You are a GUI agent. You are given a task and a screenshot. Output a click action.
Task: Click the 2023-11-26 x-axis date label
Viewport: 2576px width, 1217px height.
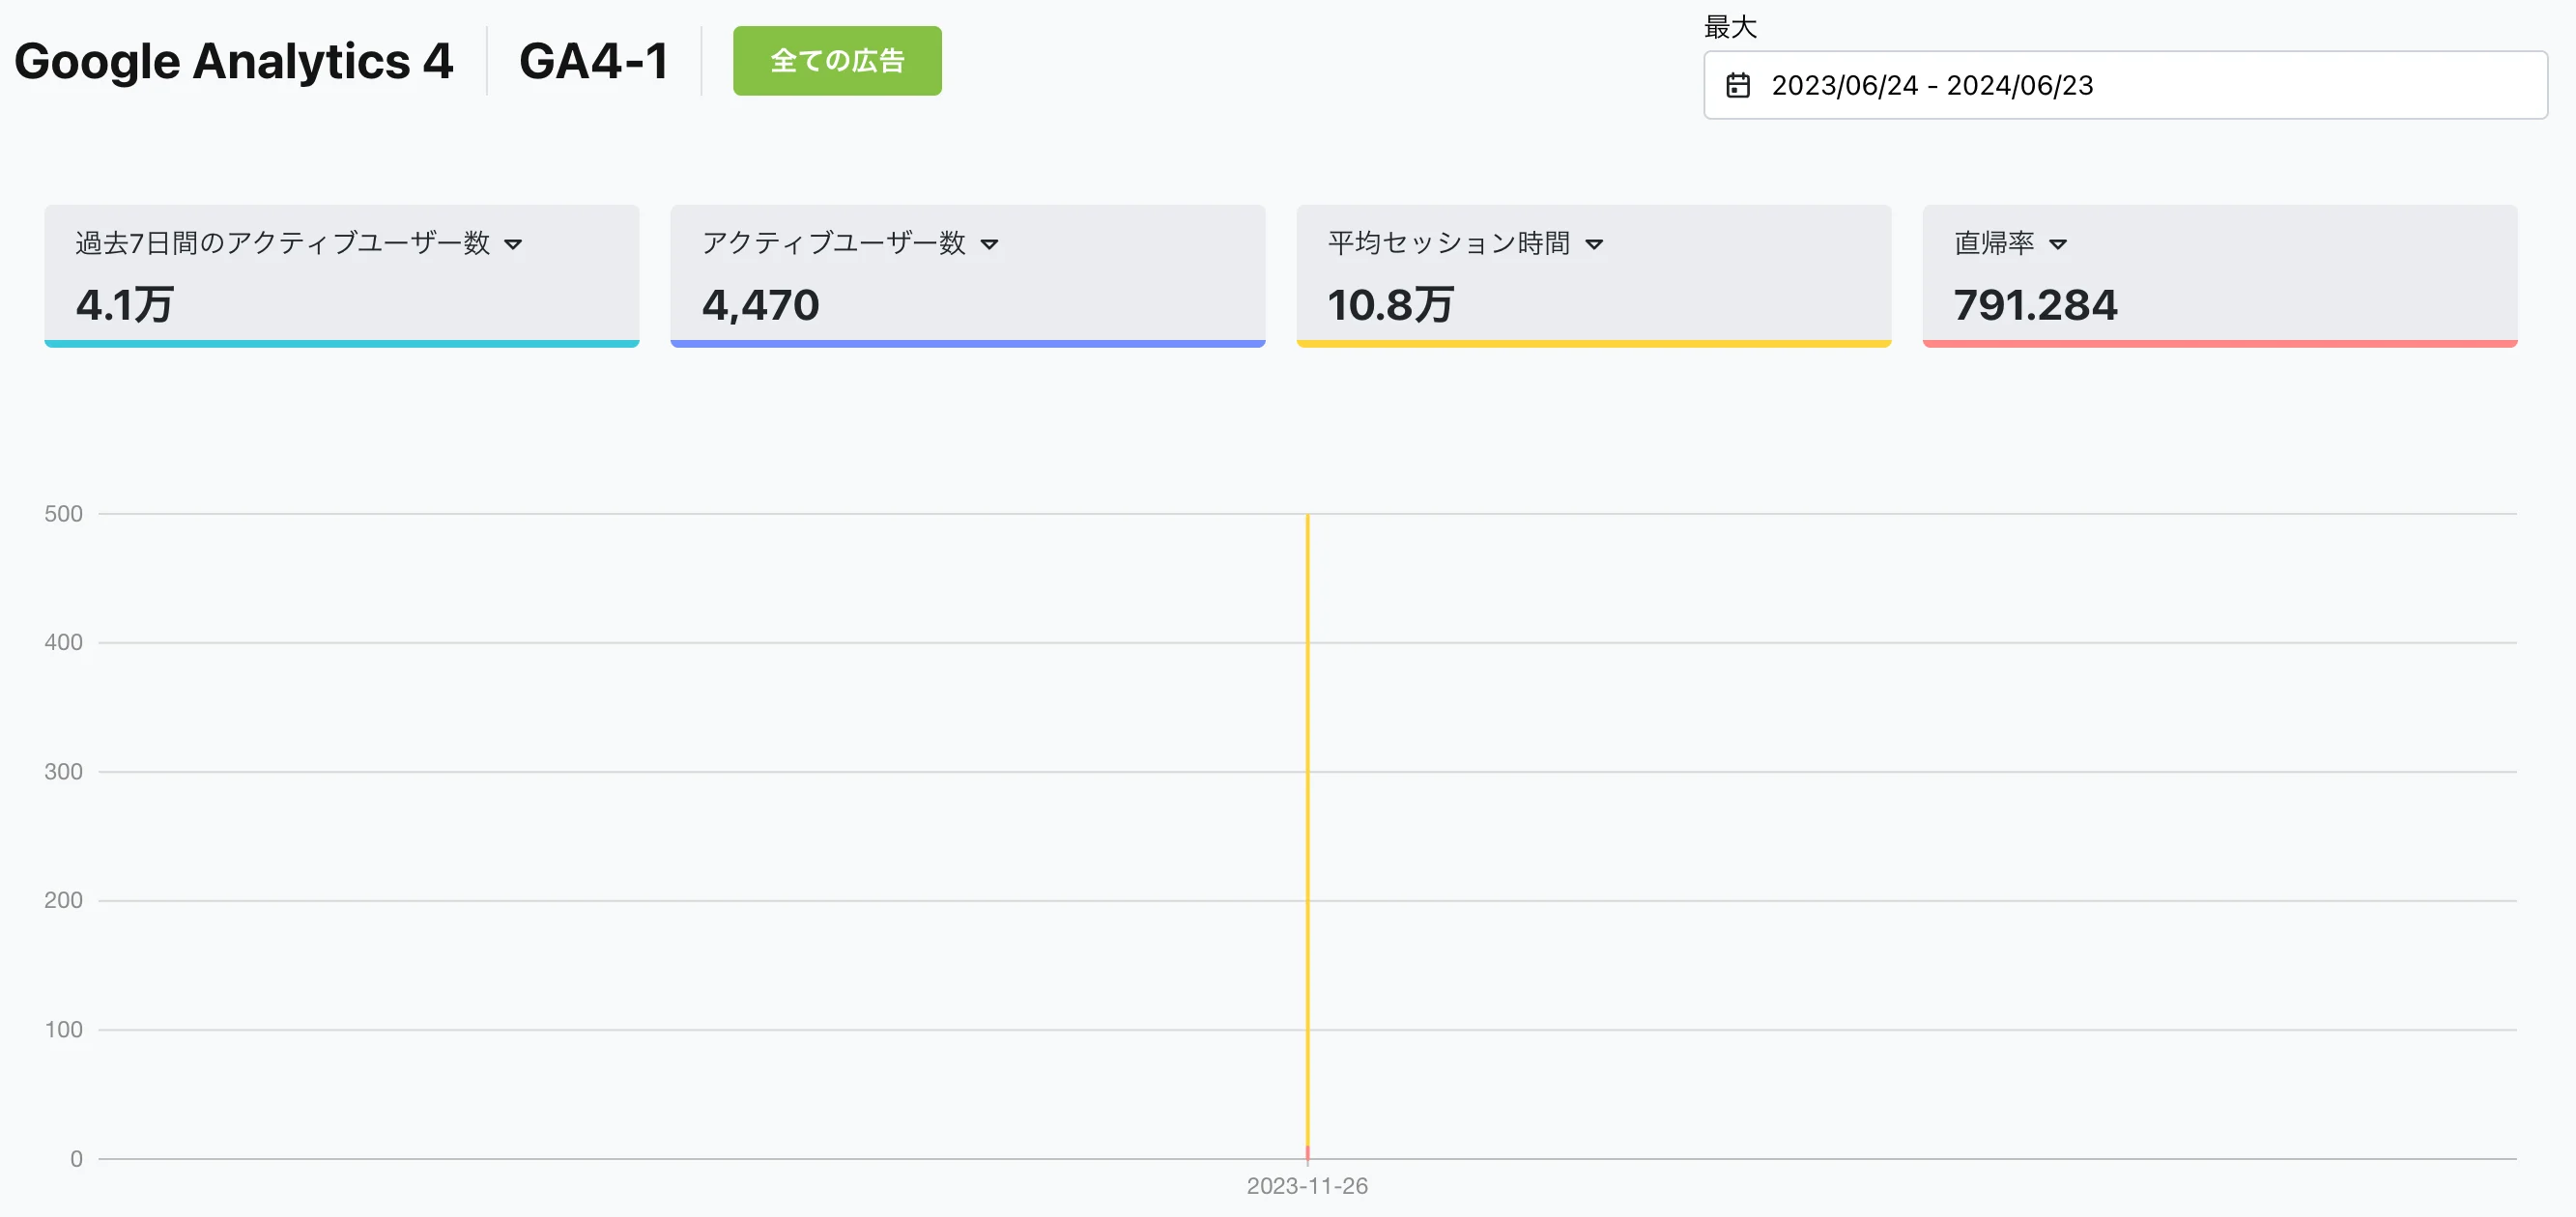coord(1307,1186)
